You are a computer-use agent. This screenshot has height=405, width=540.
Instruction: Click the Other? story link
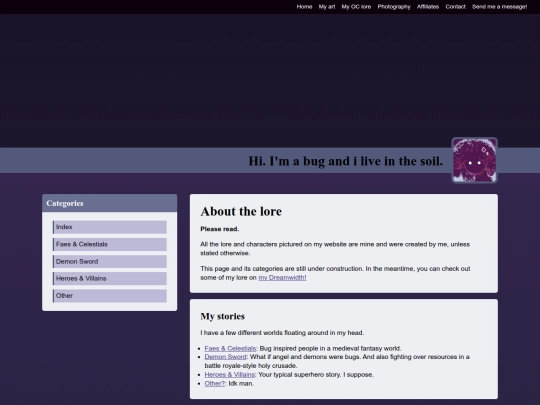pyautogui.click(x=214, y=383)
